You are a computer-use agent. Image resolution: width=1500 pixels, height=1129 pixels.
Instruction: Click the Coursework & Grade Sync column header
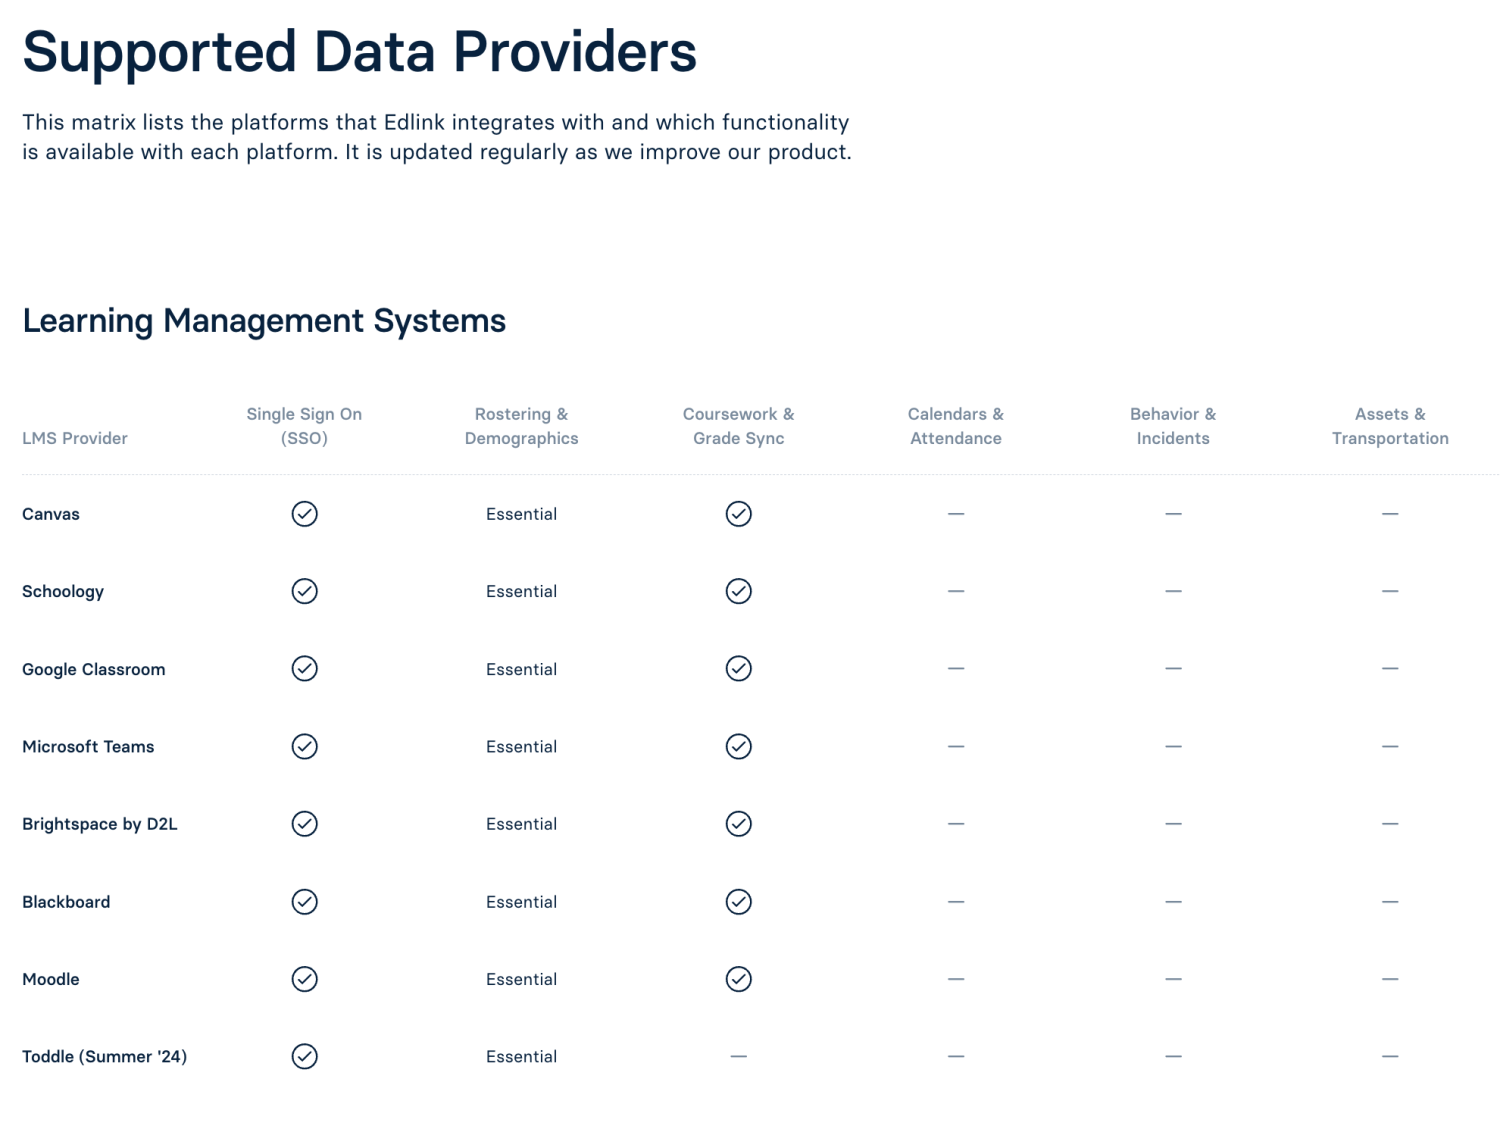click(x=739, y=426)
